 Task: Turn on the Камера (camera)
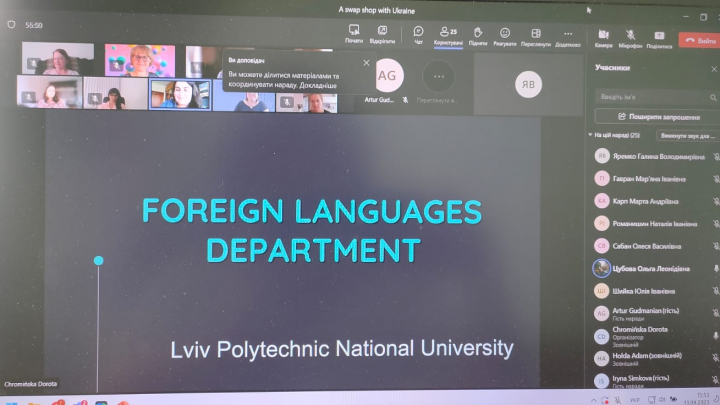pos(603,38)
